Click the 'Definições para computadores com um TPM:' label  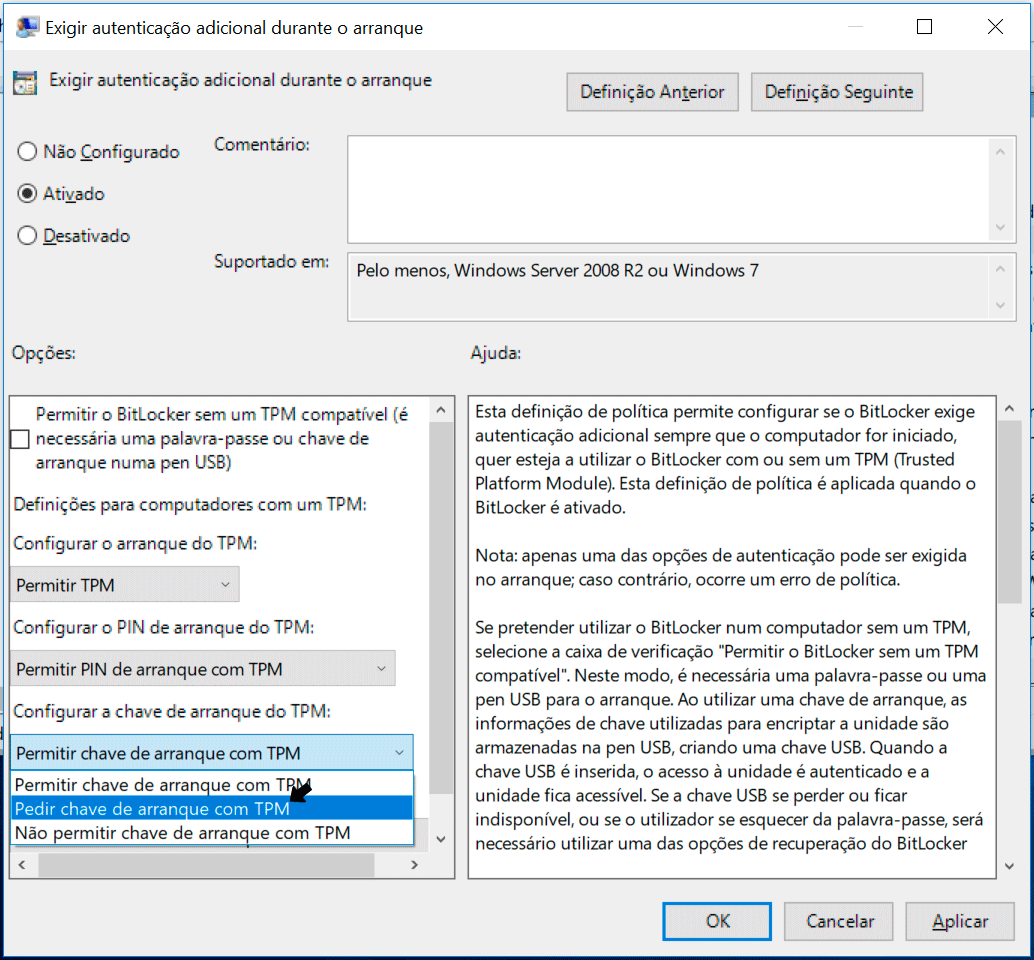coord(190,504)
